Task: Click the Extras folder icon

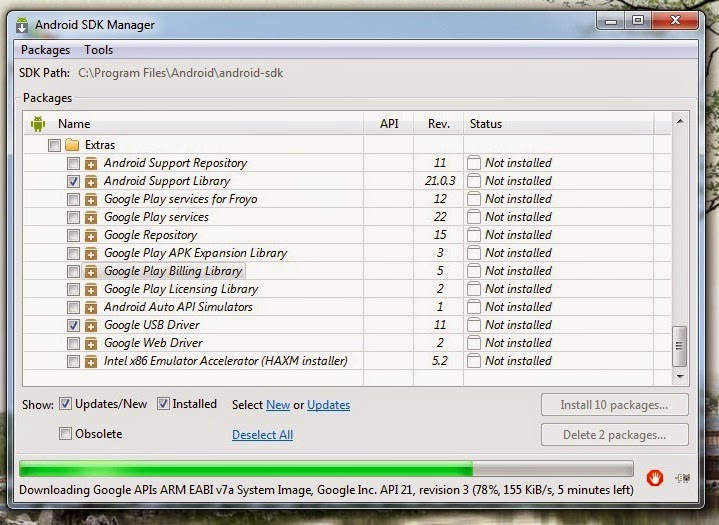Action: 72,145
